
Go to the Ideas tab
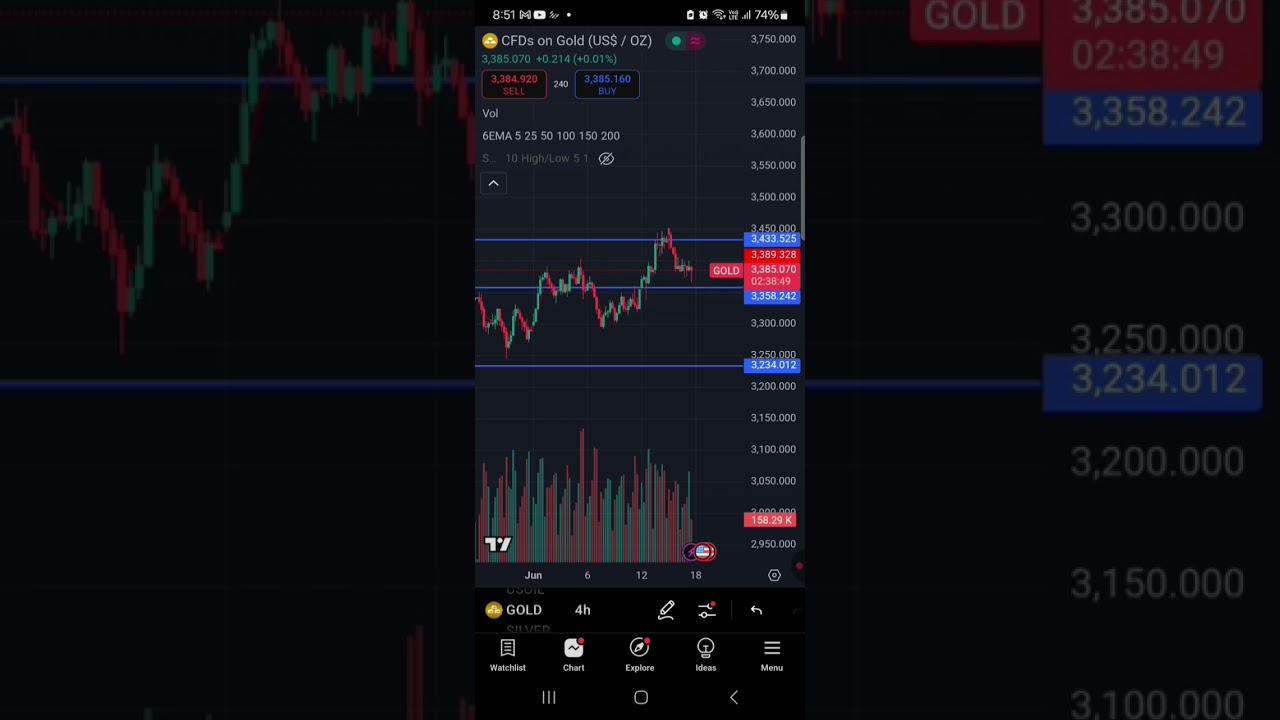pyautogui.click(x=706, y=656)
